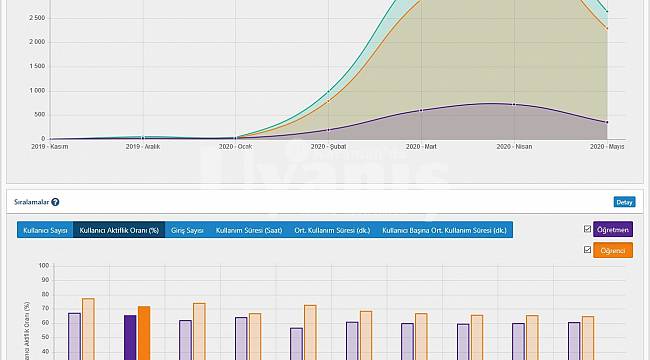
Task: Click the 2020 - Mayıs green data point
Action: pos(607,12)
